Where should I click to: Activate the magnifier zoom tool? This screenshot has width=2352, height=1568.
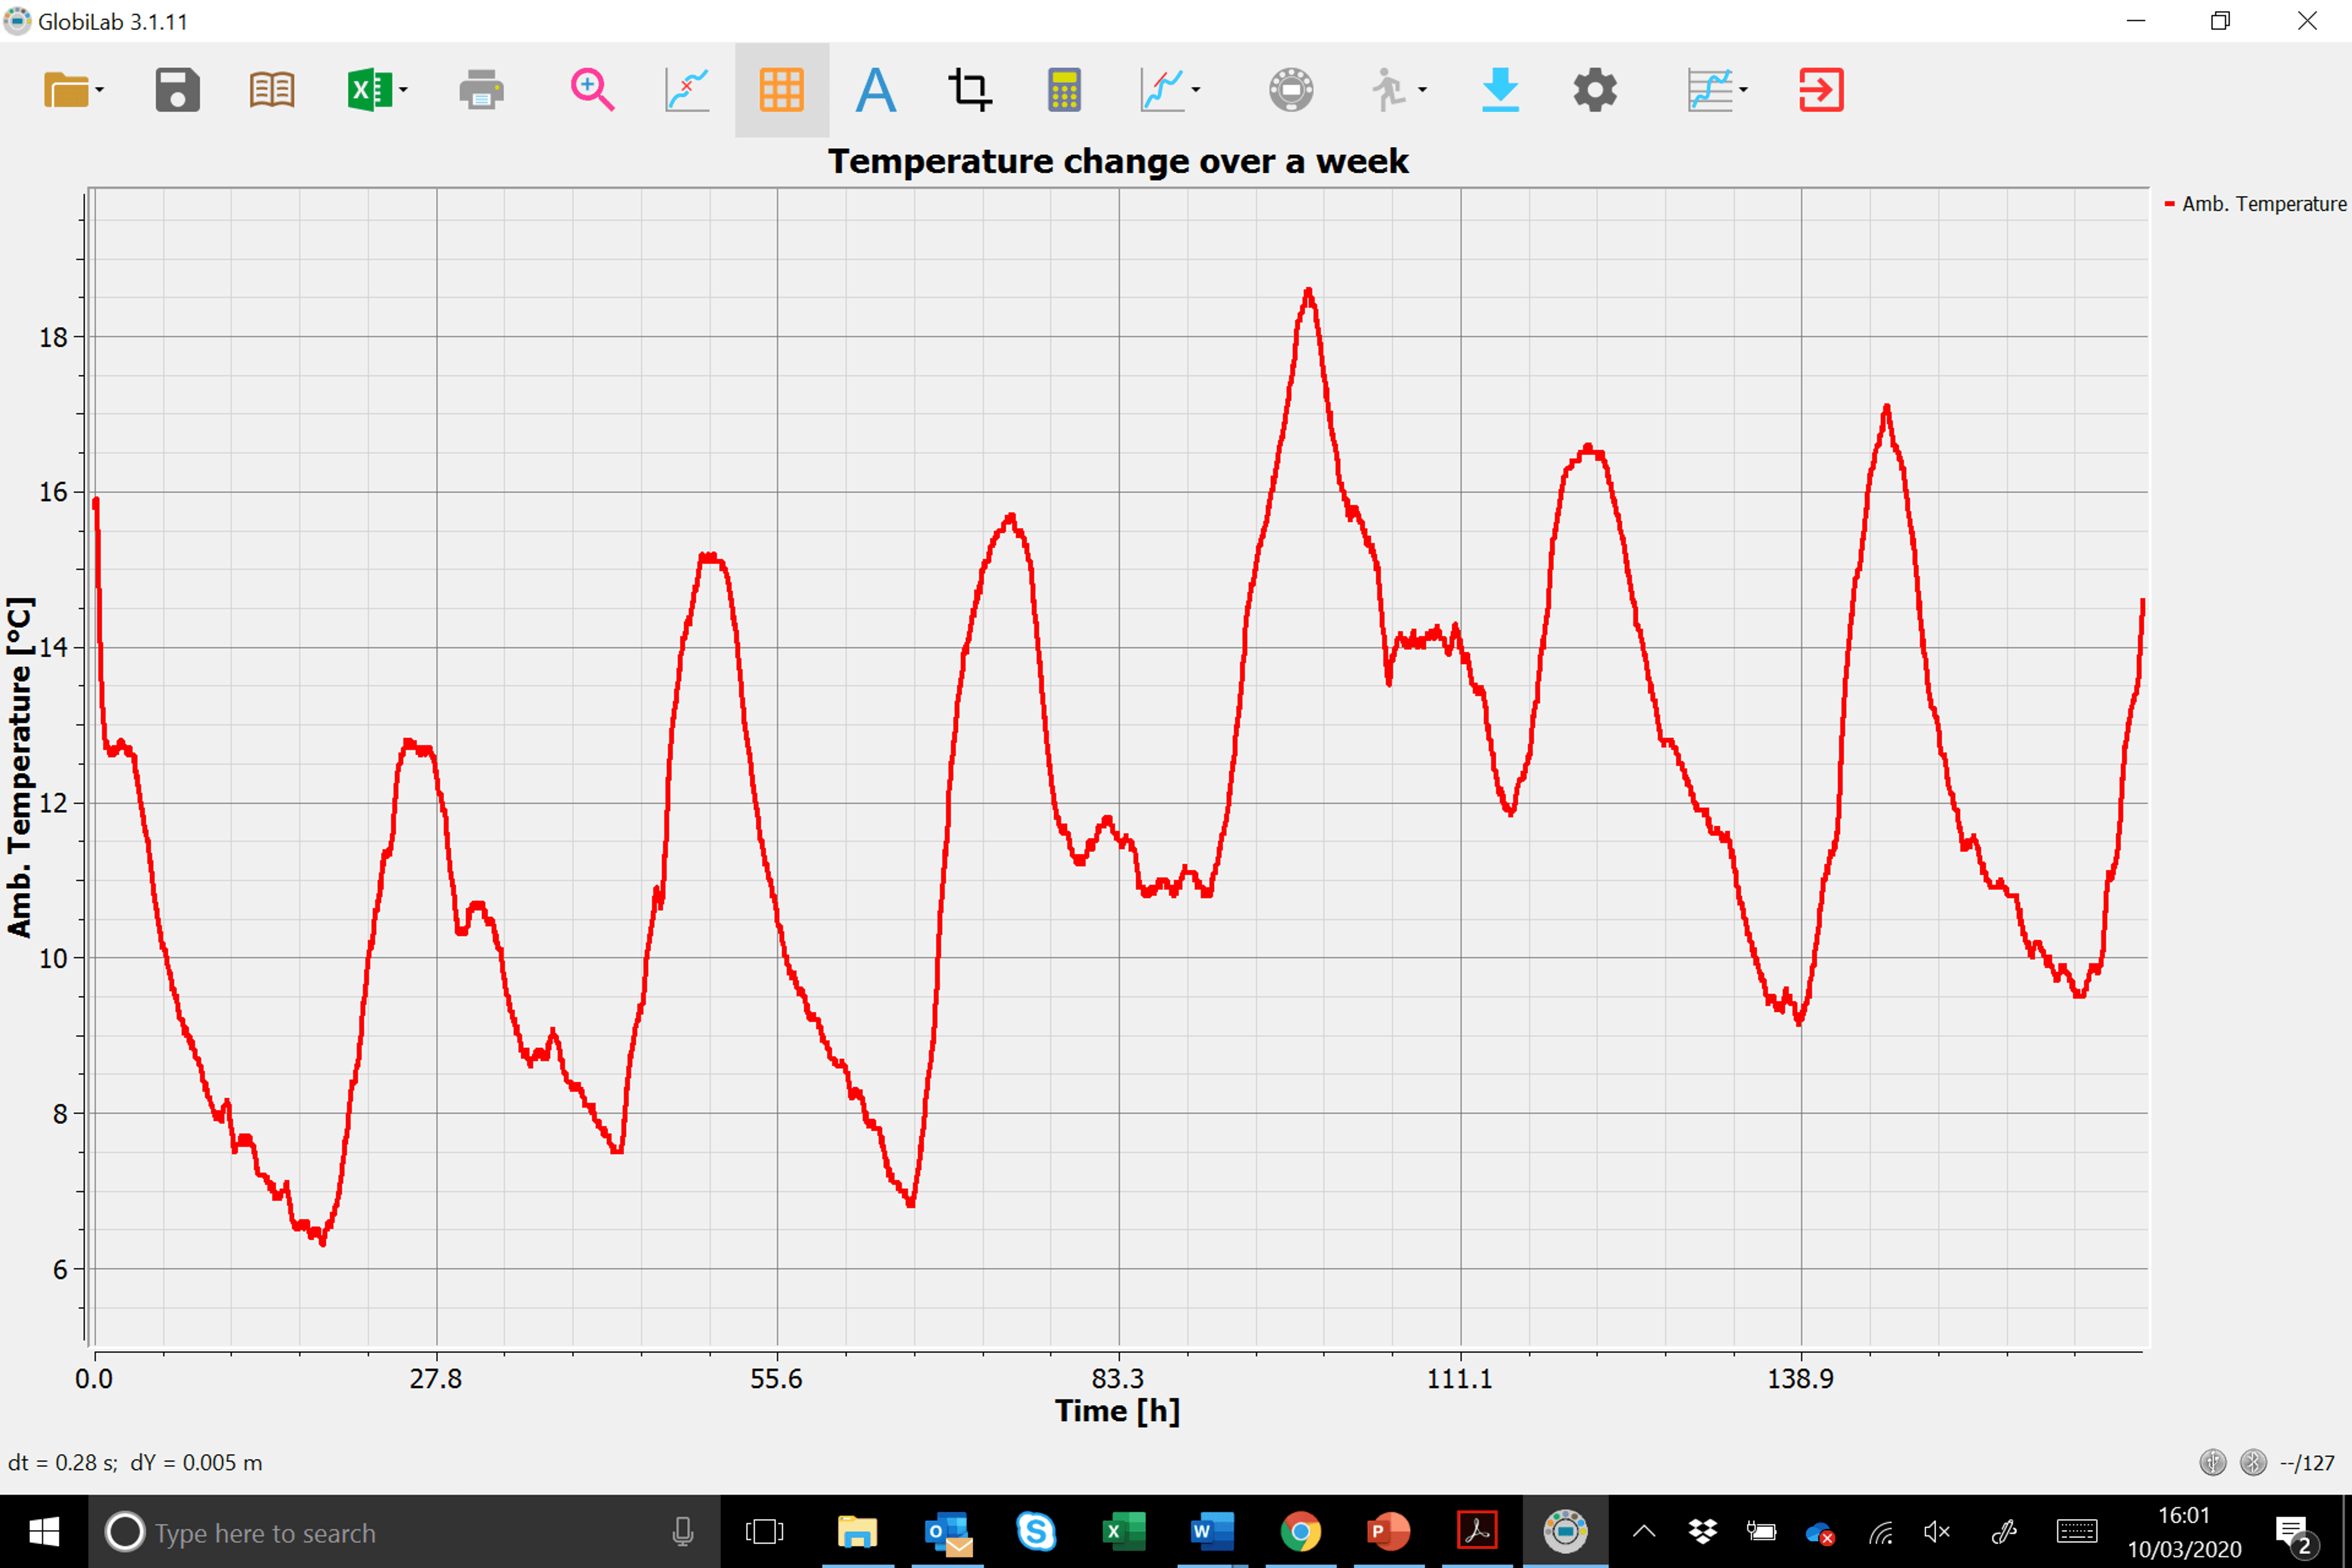point(592,90)
